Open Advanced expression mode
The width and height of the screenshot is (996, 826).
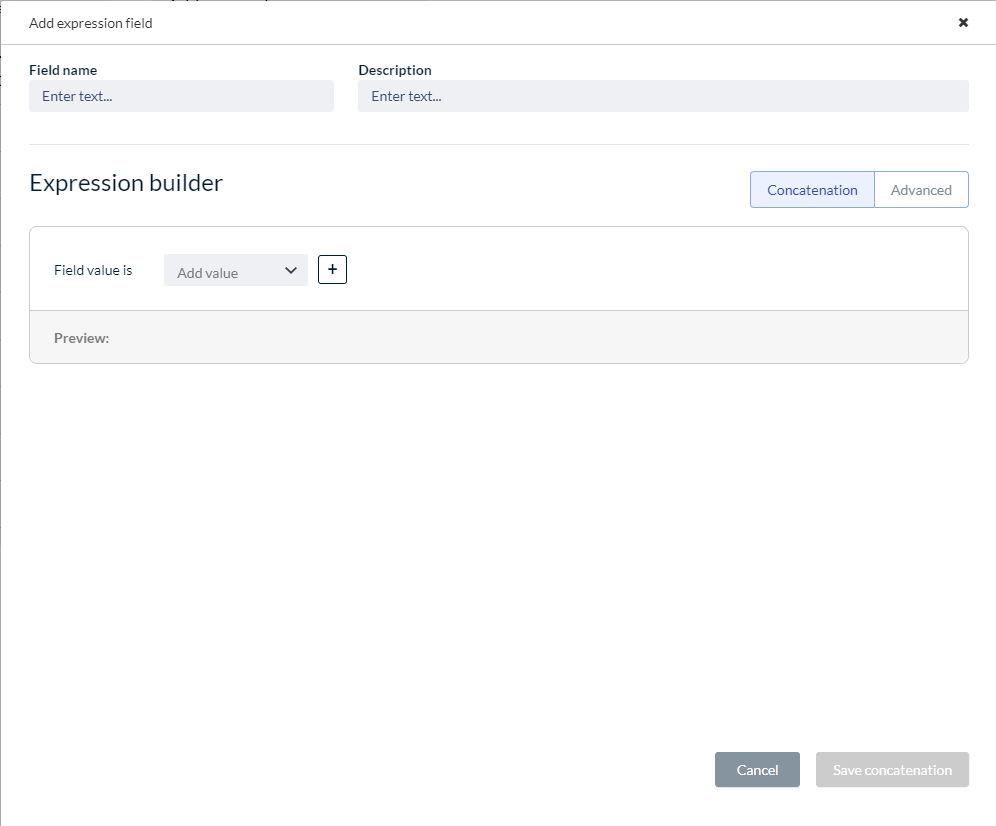coord(920,189)
